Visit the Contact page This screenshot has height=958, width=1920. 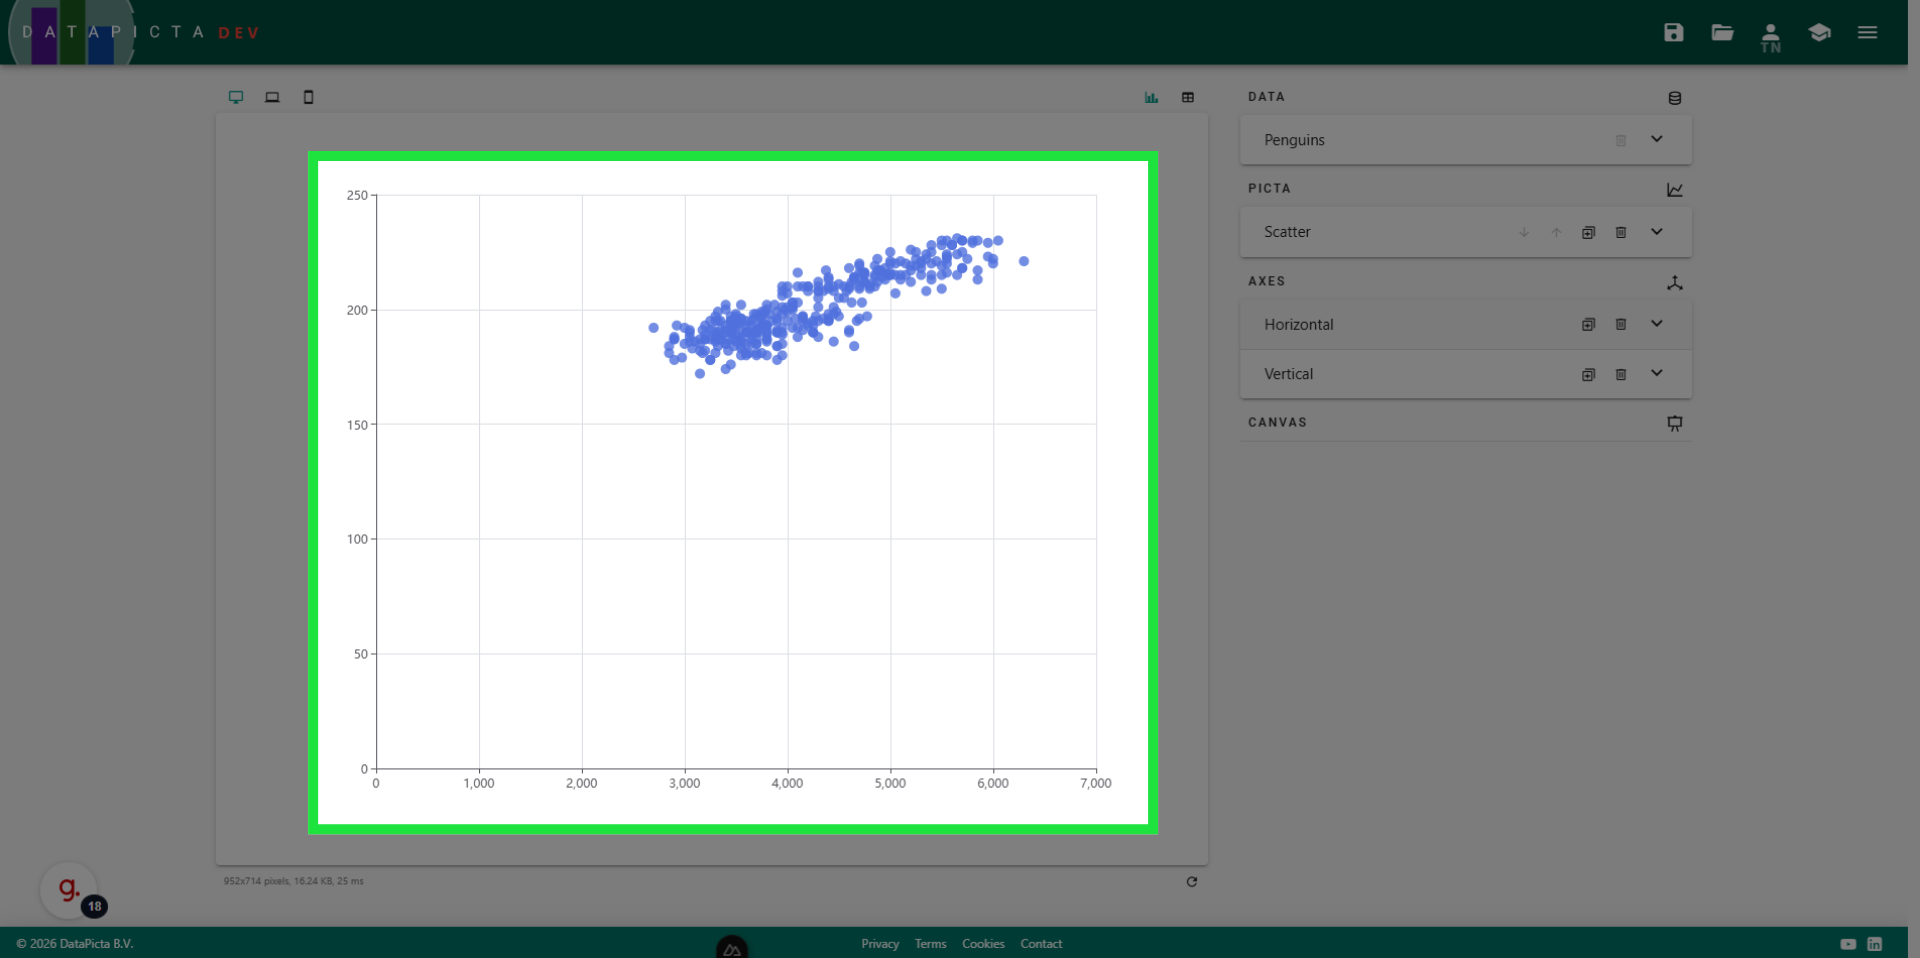point(1041,943)
